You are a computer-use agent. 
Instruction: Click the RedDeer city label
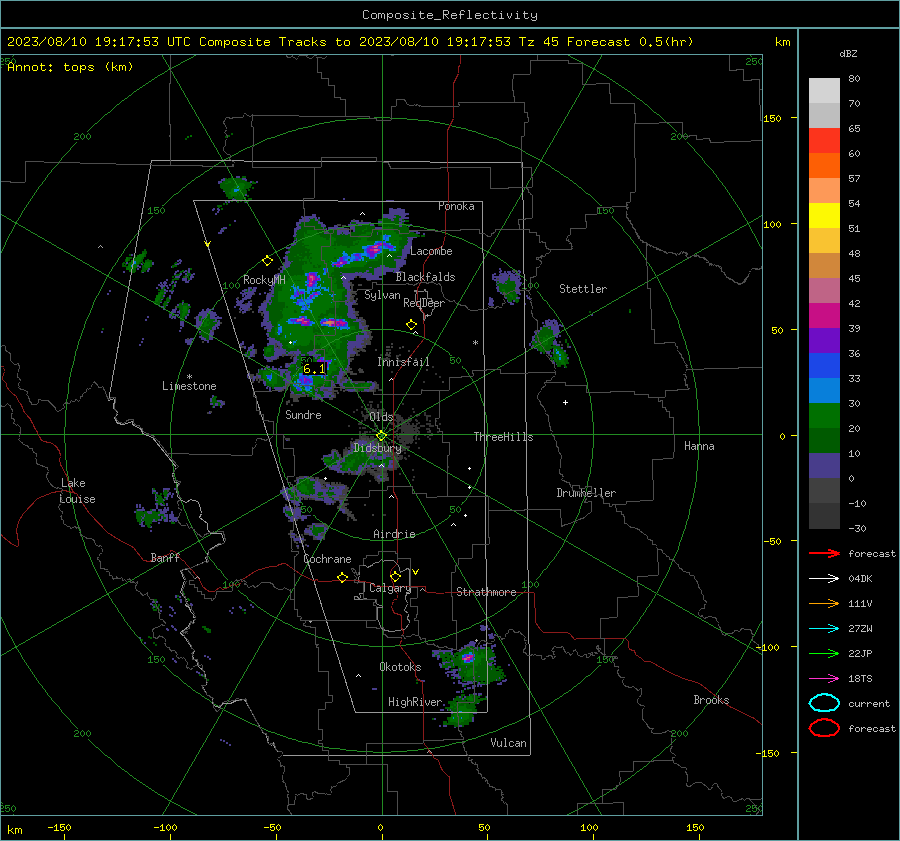tap(424, 303)
